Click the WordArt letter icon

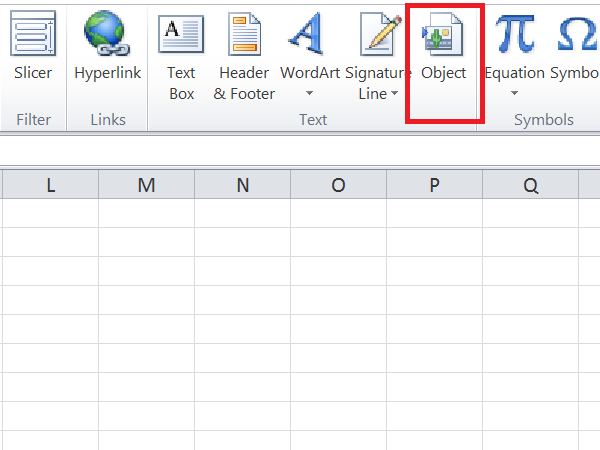tap(309, 33)
